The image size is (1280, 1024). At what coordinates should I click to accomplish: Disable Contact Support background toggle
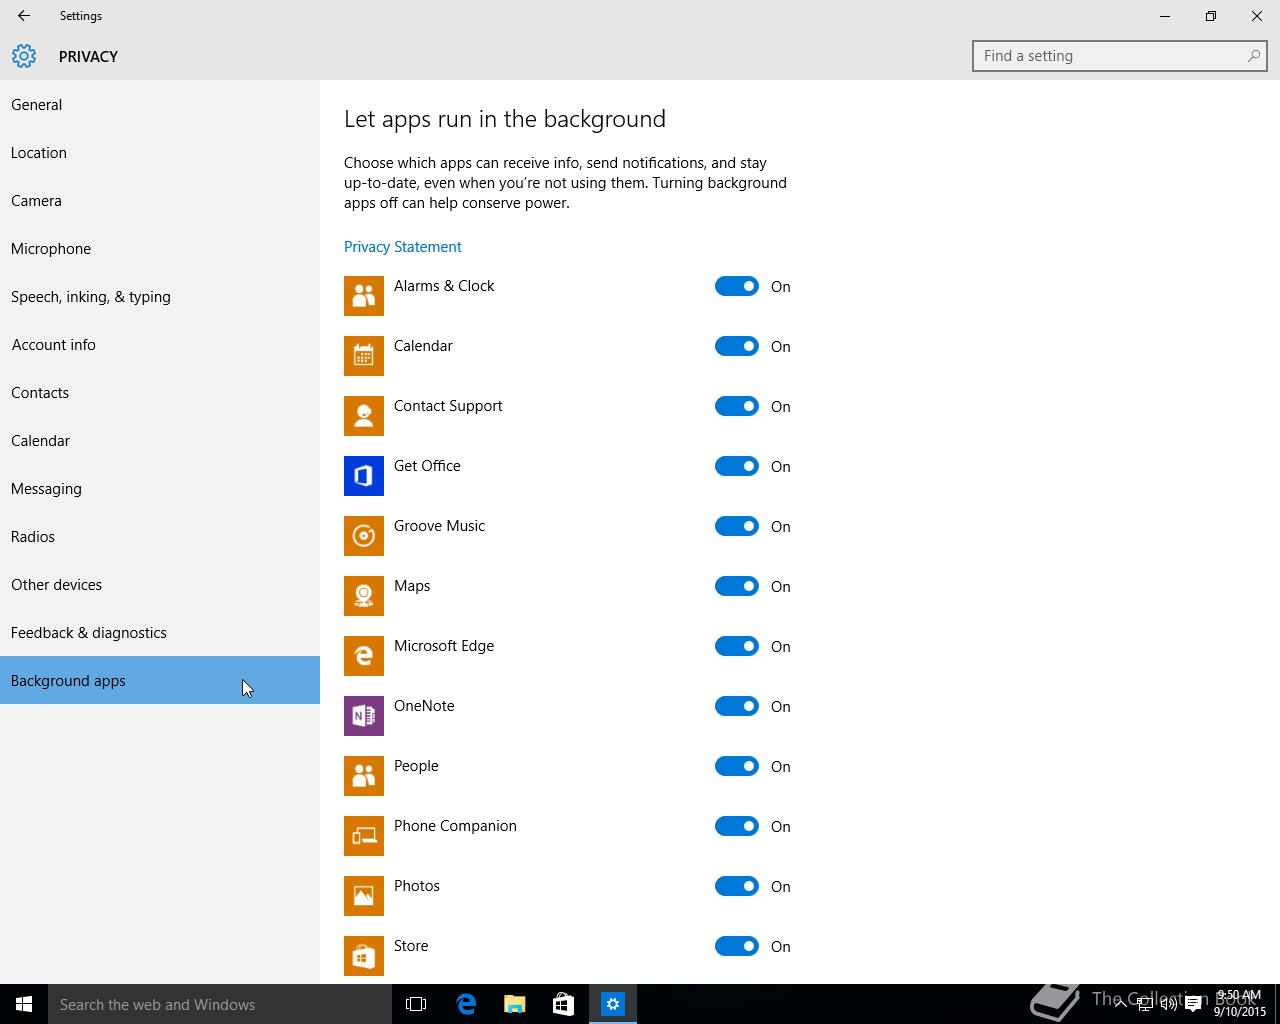point(737,406)
